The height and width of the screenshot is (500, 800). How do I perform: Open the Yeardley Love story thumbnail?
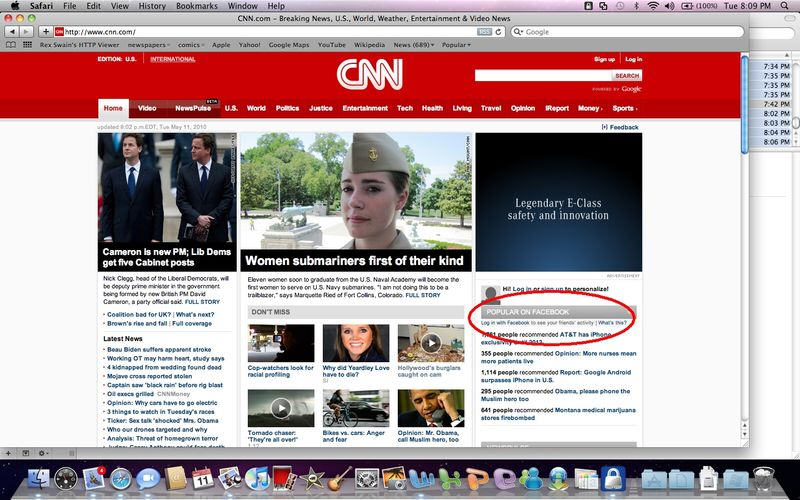356,343
